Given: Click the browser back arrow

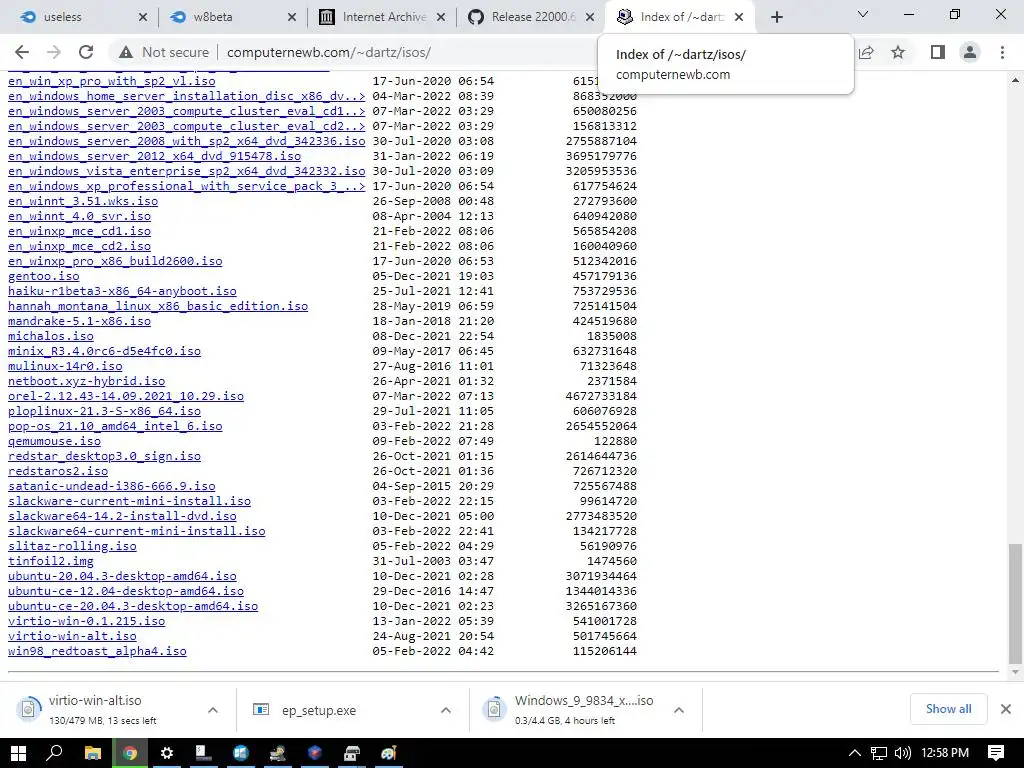Looking at the screenshot, I should coord(22,52).
